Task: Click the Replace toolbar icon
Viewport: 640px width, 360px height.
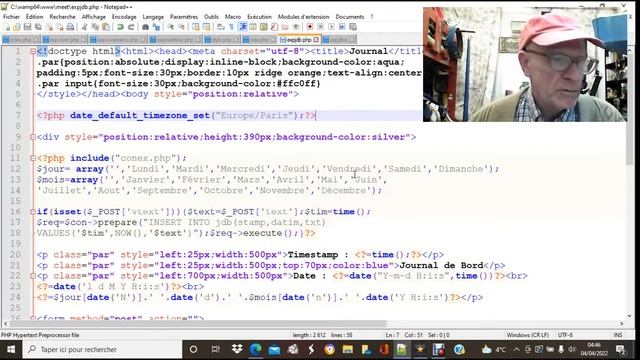Action: coord(156,27)
